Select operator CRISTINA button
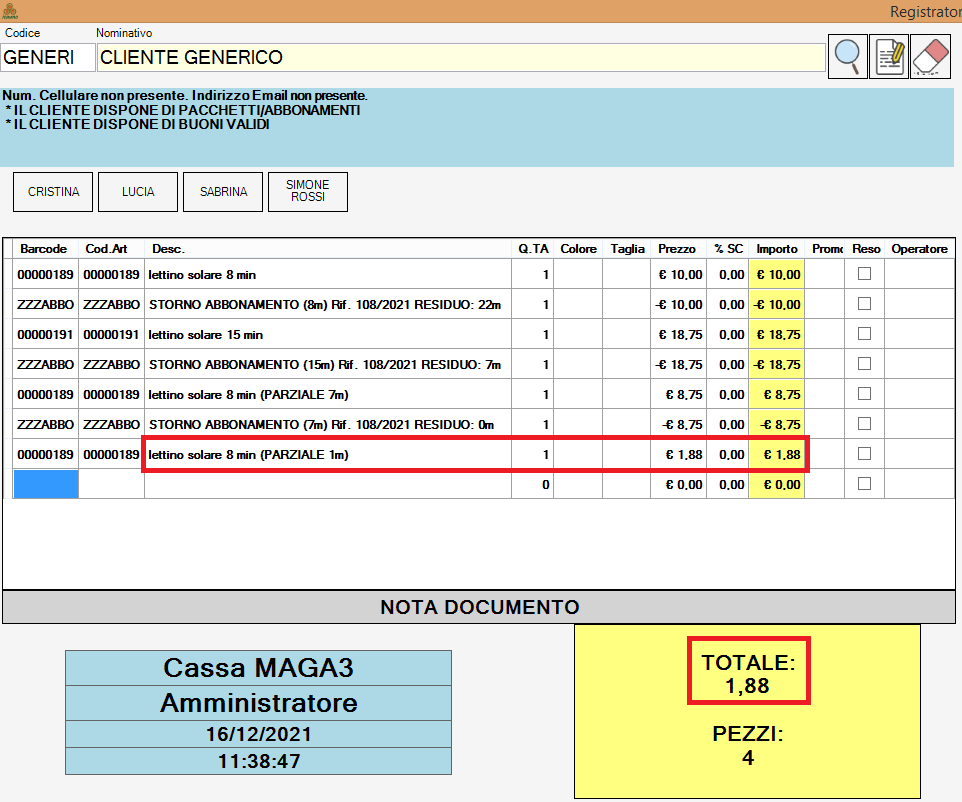 (x=53, y=192)
